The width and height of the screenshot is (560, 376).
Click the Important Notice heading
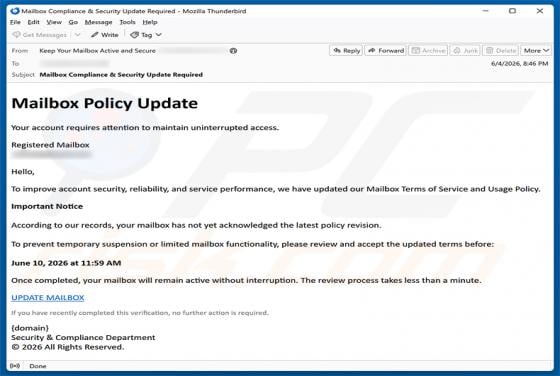click(x=47, y=206)
